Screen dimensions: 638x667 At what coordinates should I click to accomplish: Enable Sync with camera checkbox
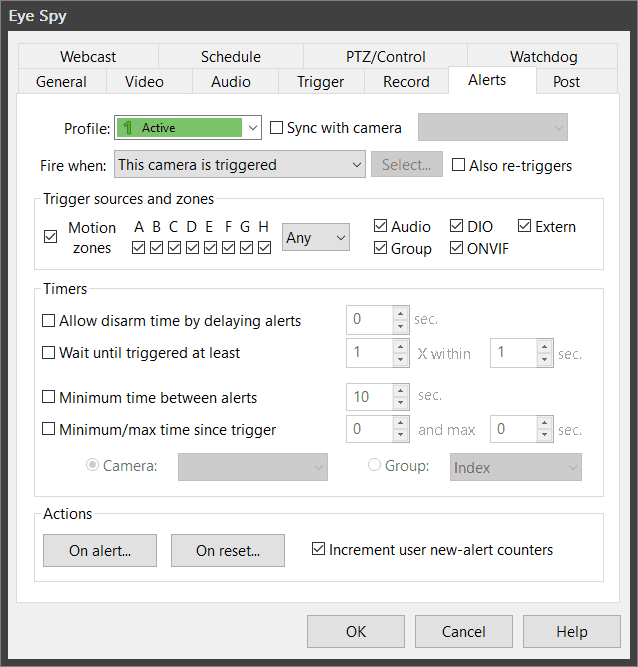point(276,128)
